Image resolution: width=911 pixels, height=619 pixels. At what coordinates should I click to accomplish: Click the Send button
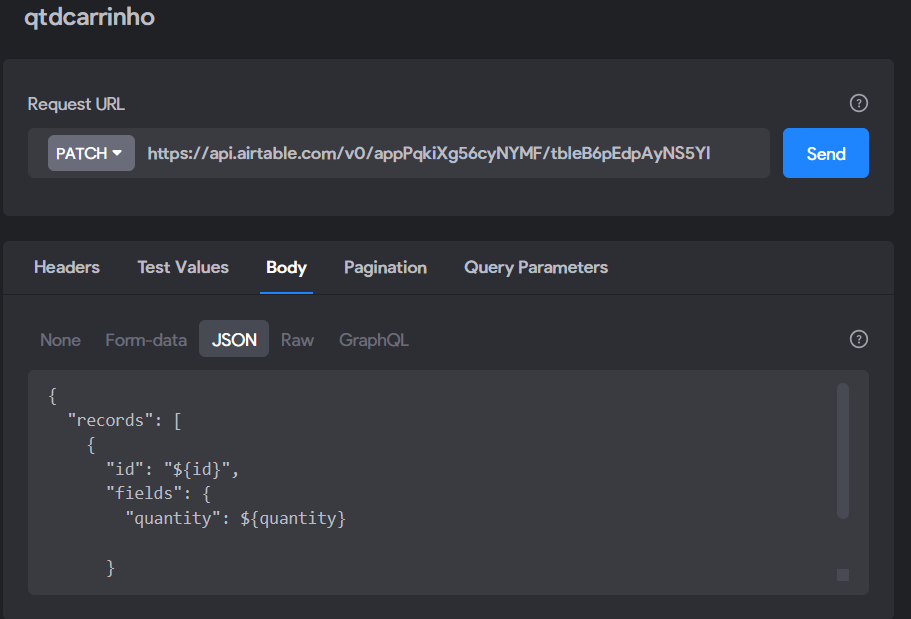pos(826,153)
